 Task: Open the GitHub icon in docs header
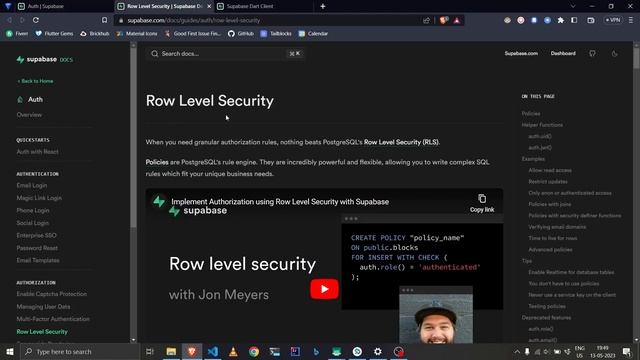point(592,53)
